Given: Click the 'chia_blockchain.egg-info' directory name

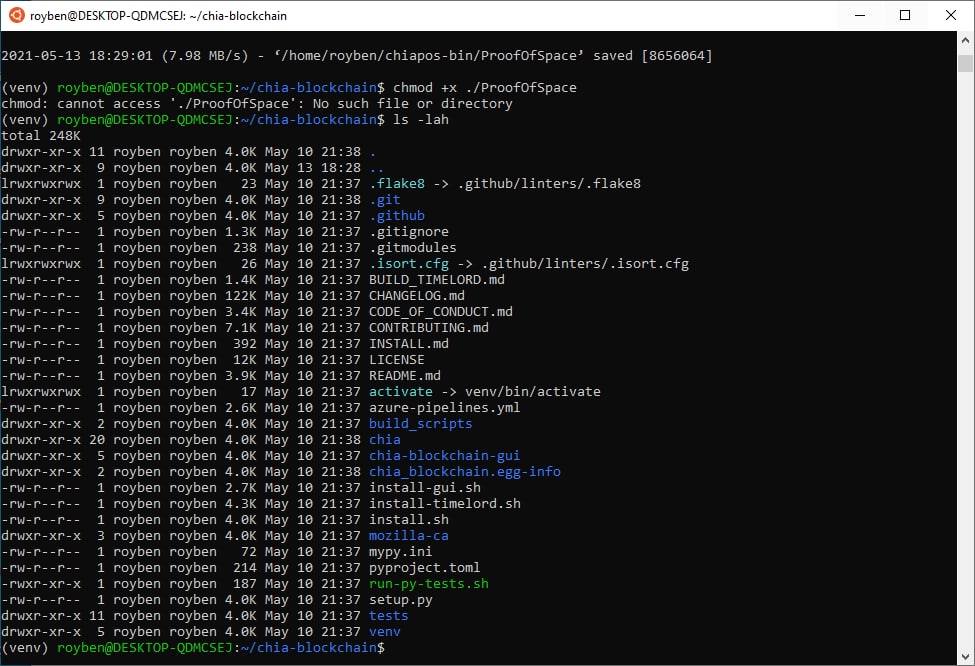Looking at the screenshot, I should [464, 472].
